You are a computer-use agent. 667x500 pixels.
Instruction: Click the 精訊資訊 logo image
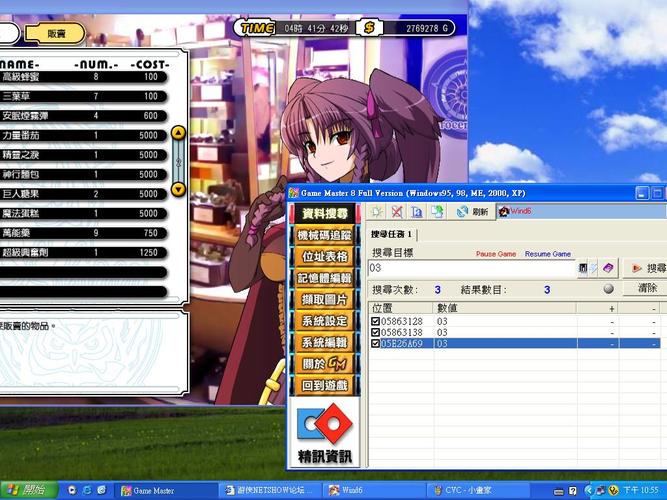click(x=325, y=433)
